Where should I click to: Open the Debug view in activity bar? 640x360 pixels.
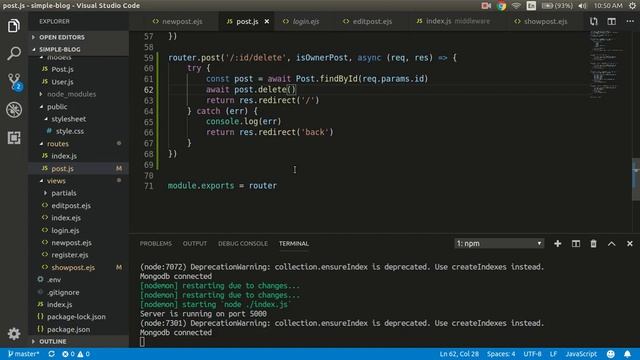point(14,109)
